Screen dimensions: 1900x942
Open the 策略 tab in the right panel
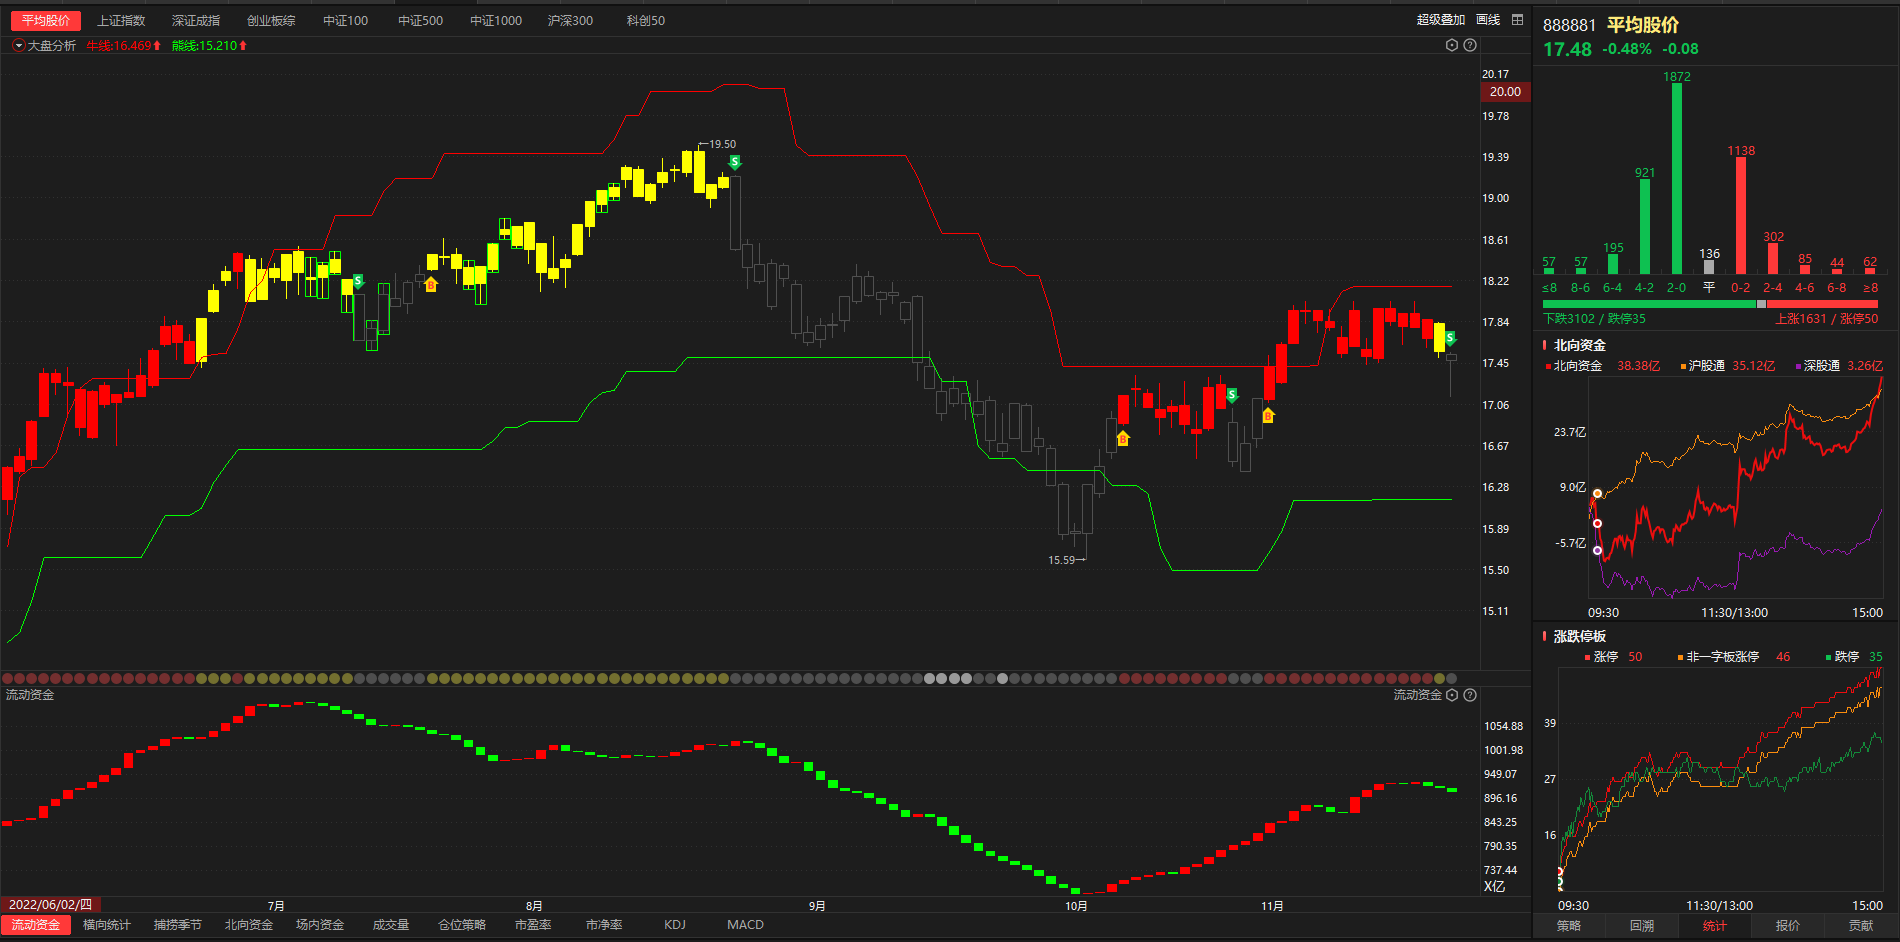pos(1569,926)
